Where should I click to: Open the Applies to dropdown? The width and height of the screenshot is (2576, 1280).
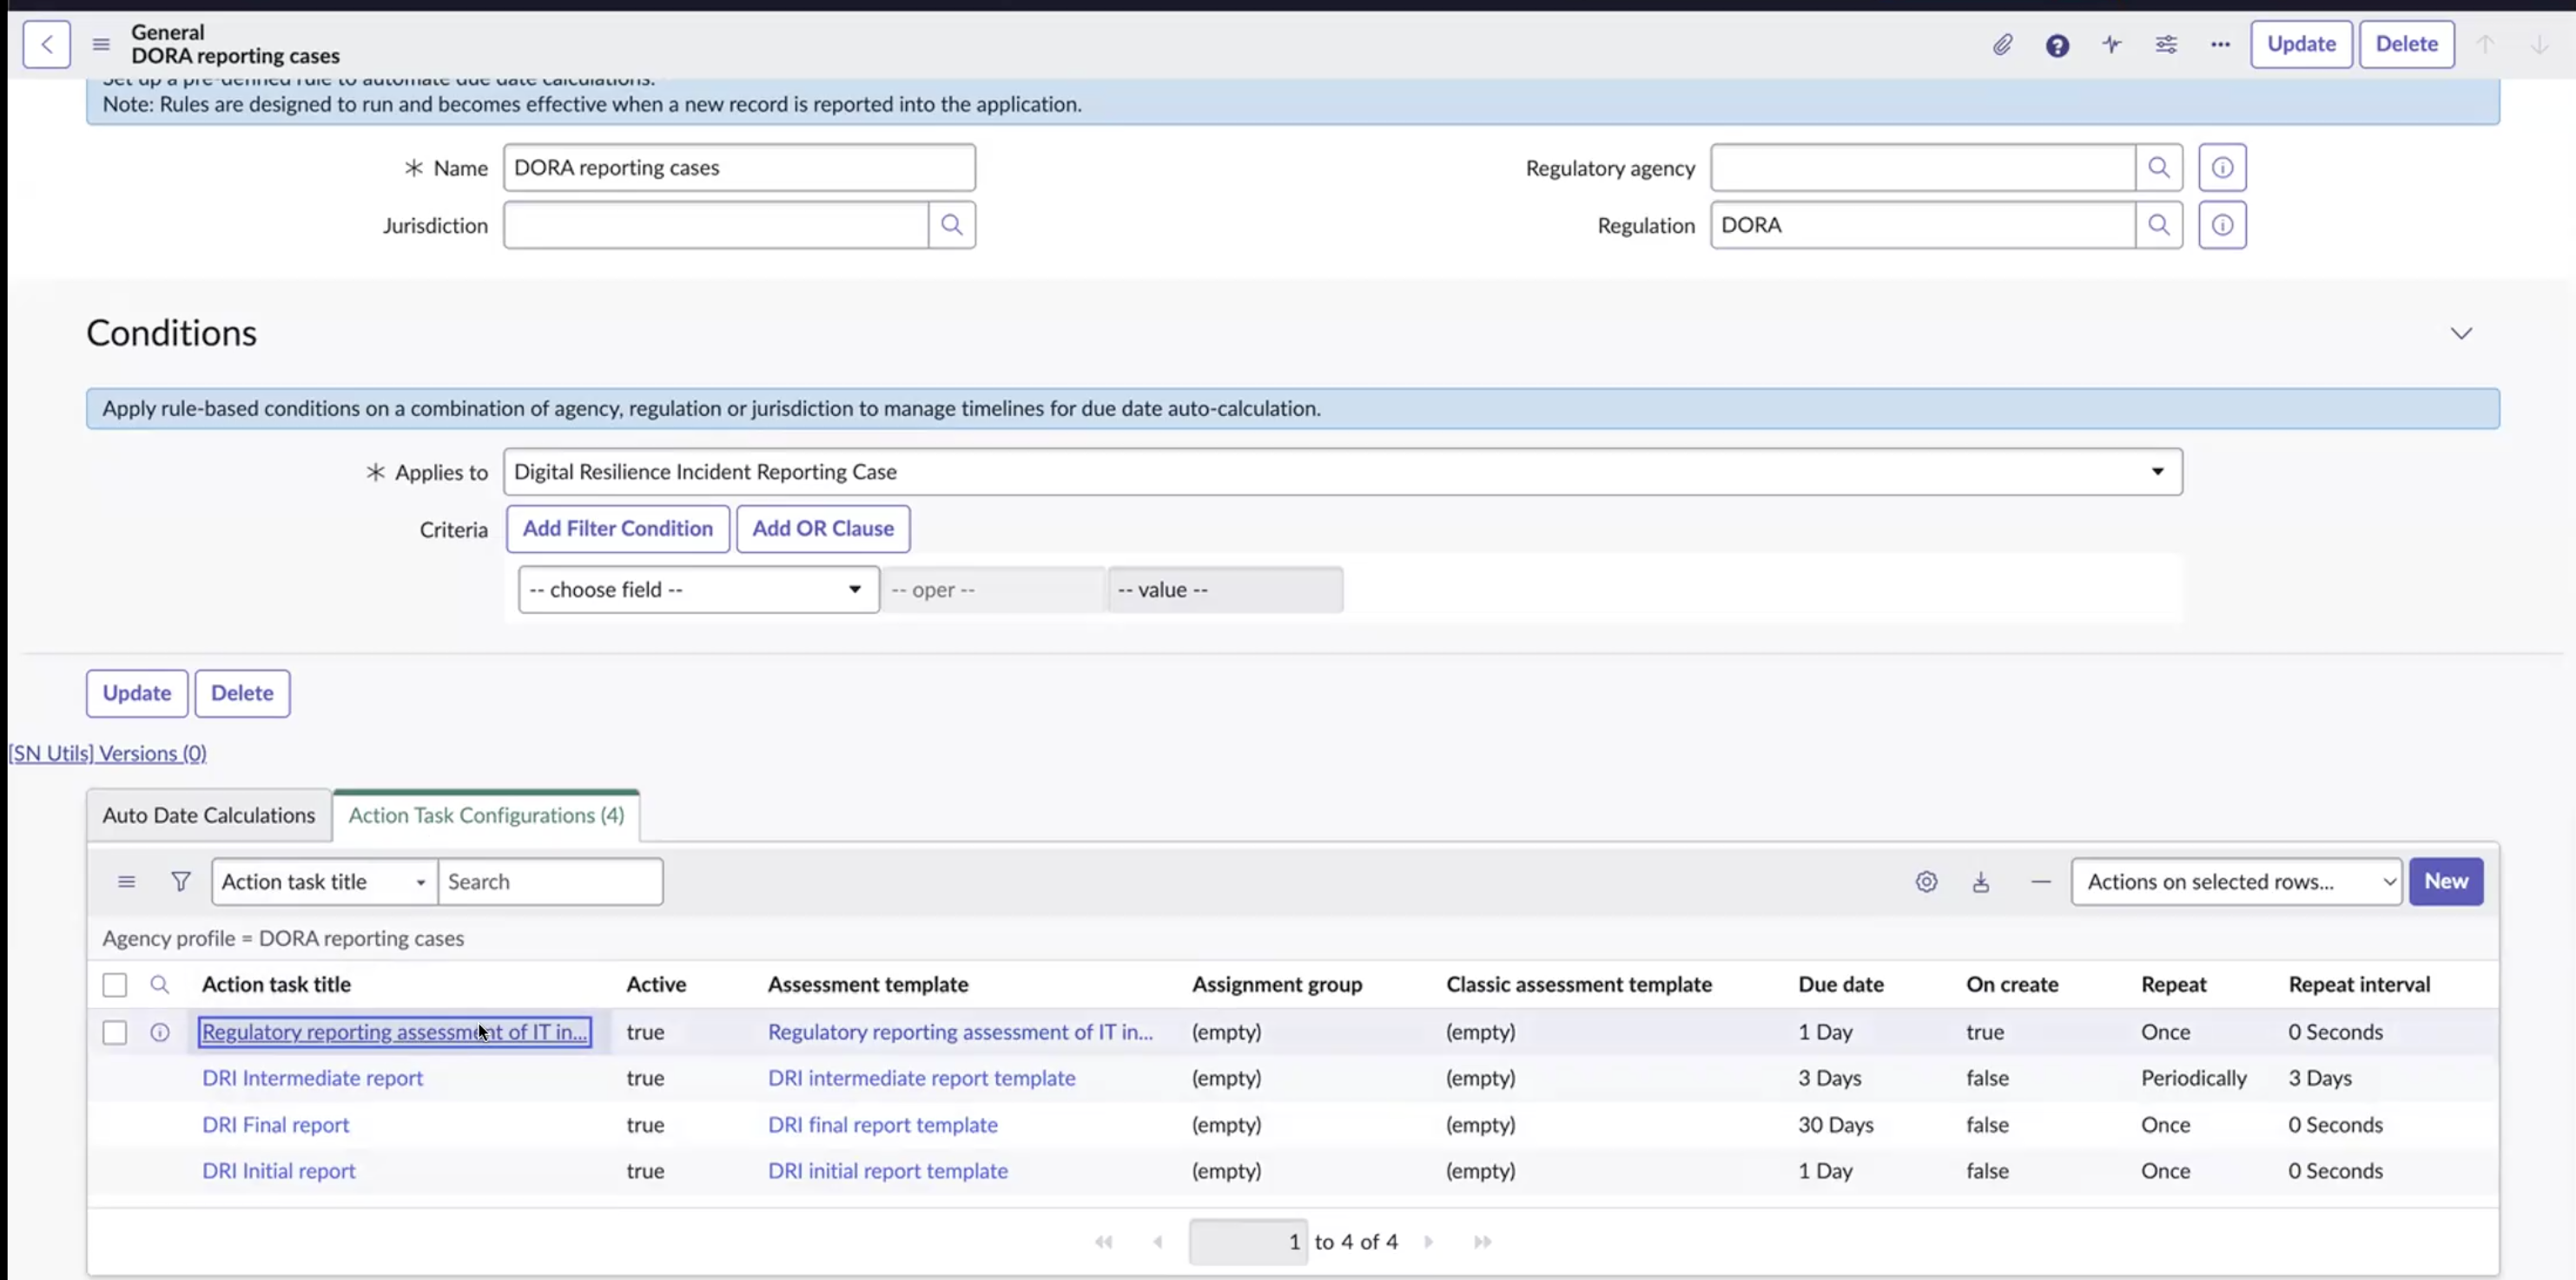[x=1342, y=471]
